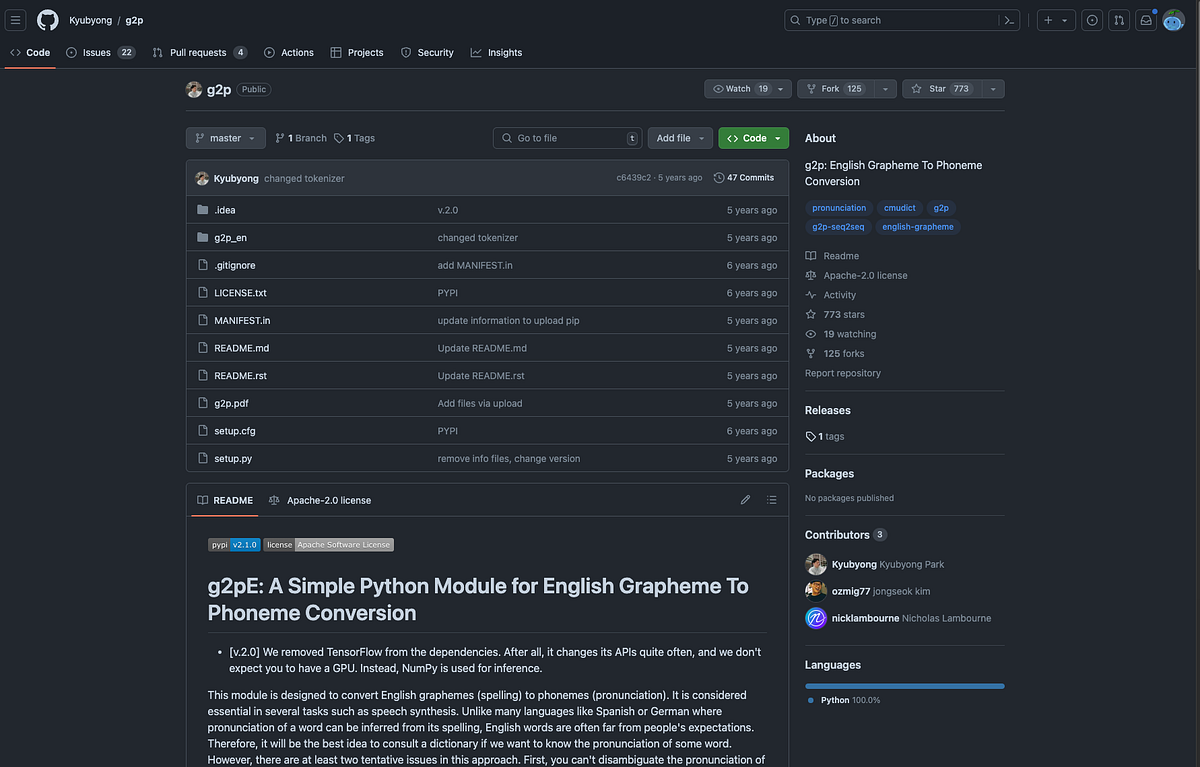Viewport: 1200px width, 767px height.
Task: Click the Python languages bar
Action: (x=904, y=686)
